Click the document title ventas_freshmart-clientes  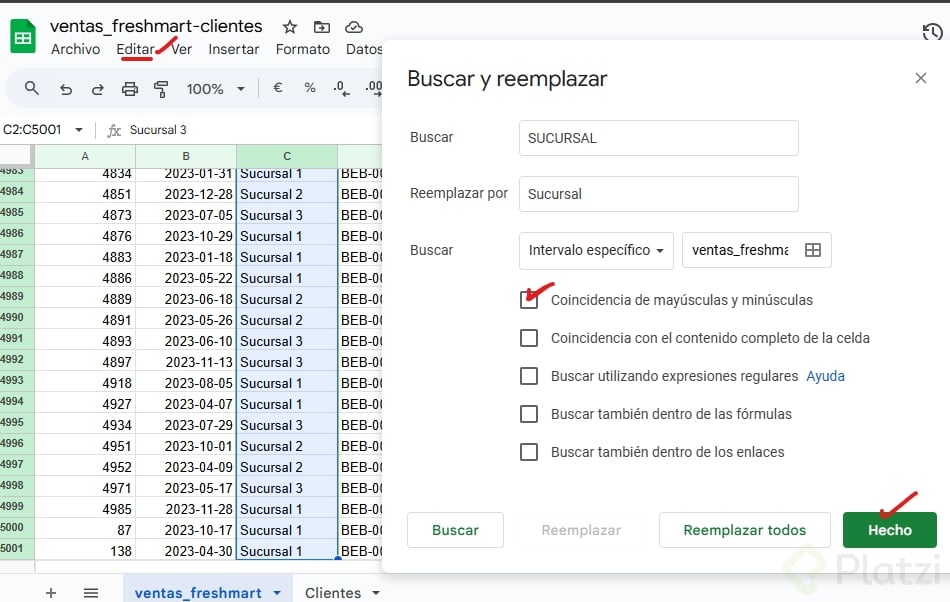[x=156, y=26]
